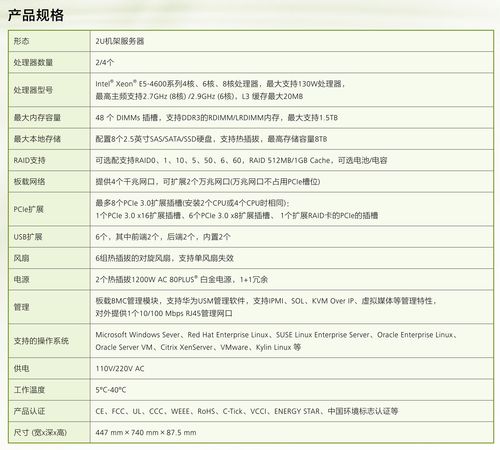Image resolution: width=500 pixels, height=450 pixels.
Task: Click the 2个热插拔1200W AC value
Action: tap(182, 279)
